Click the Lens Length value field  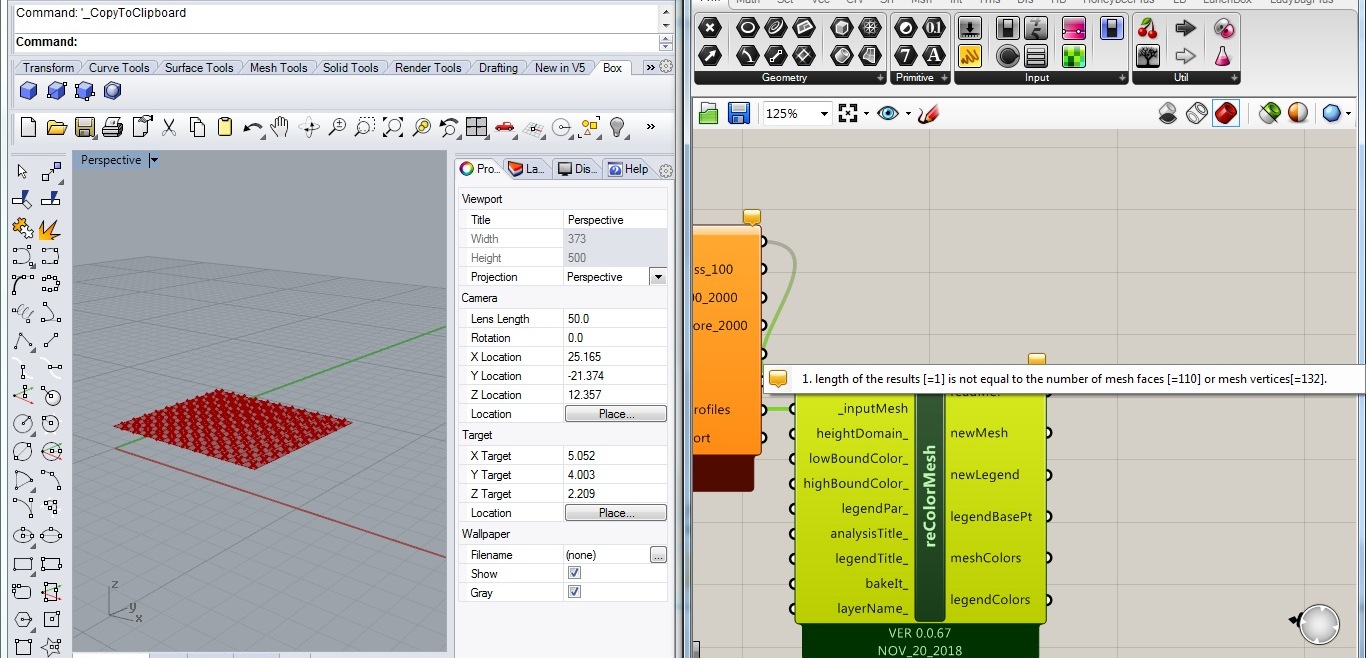point(615,319)
